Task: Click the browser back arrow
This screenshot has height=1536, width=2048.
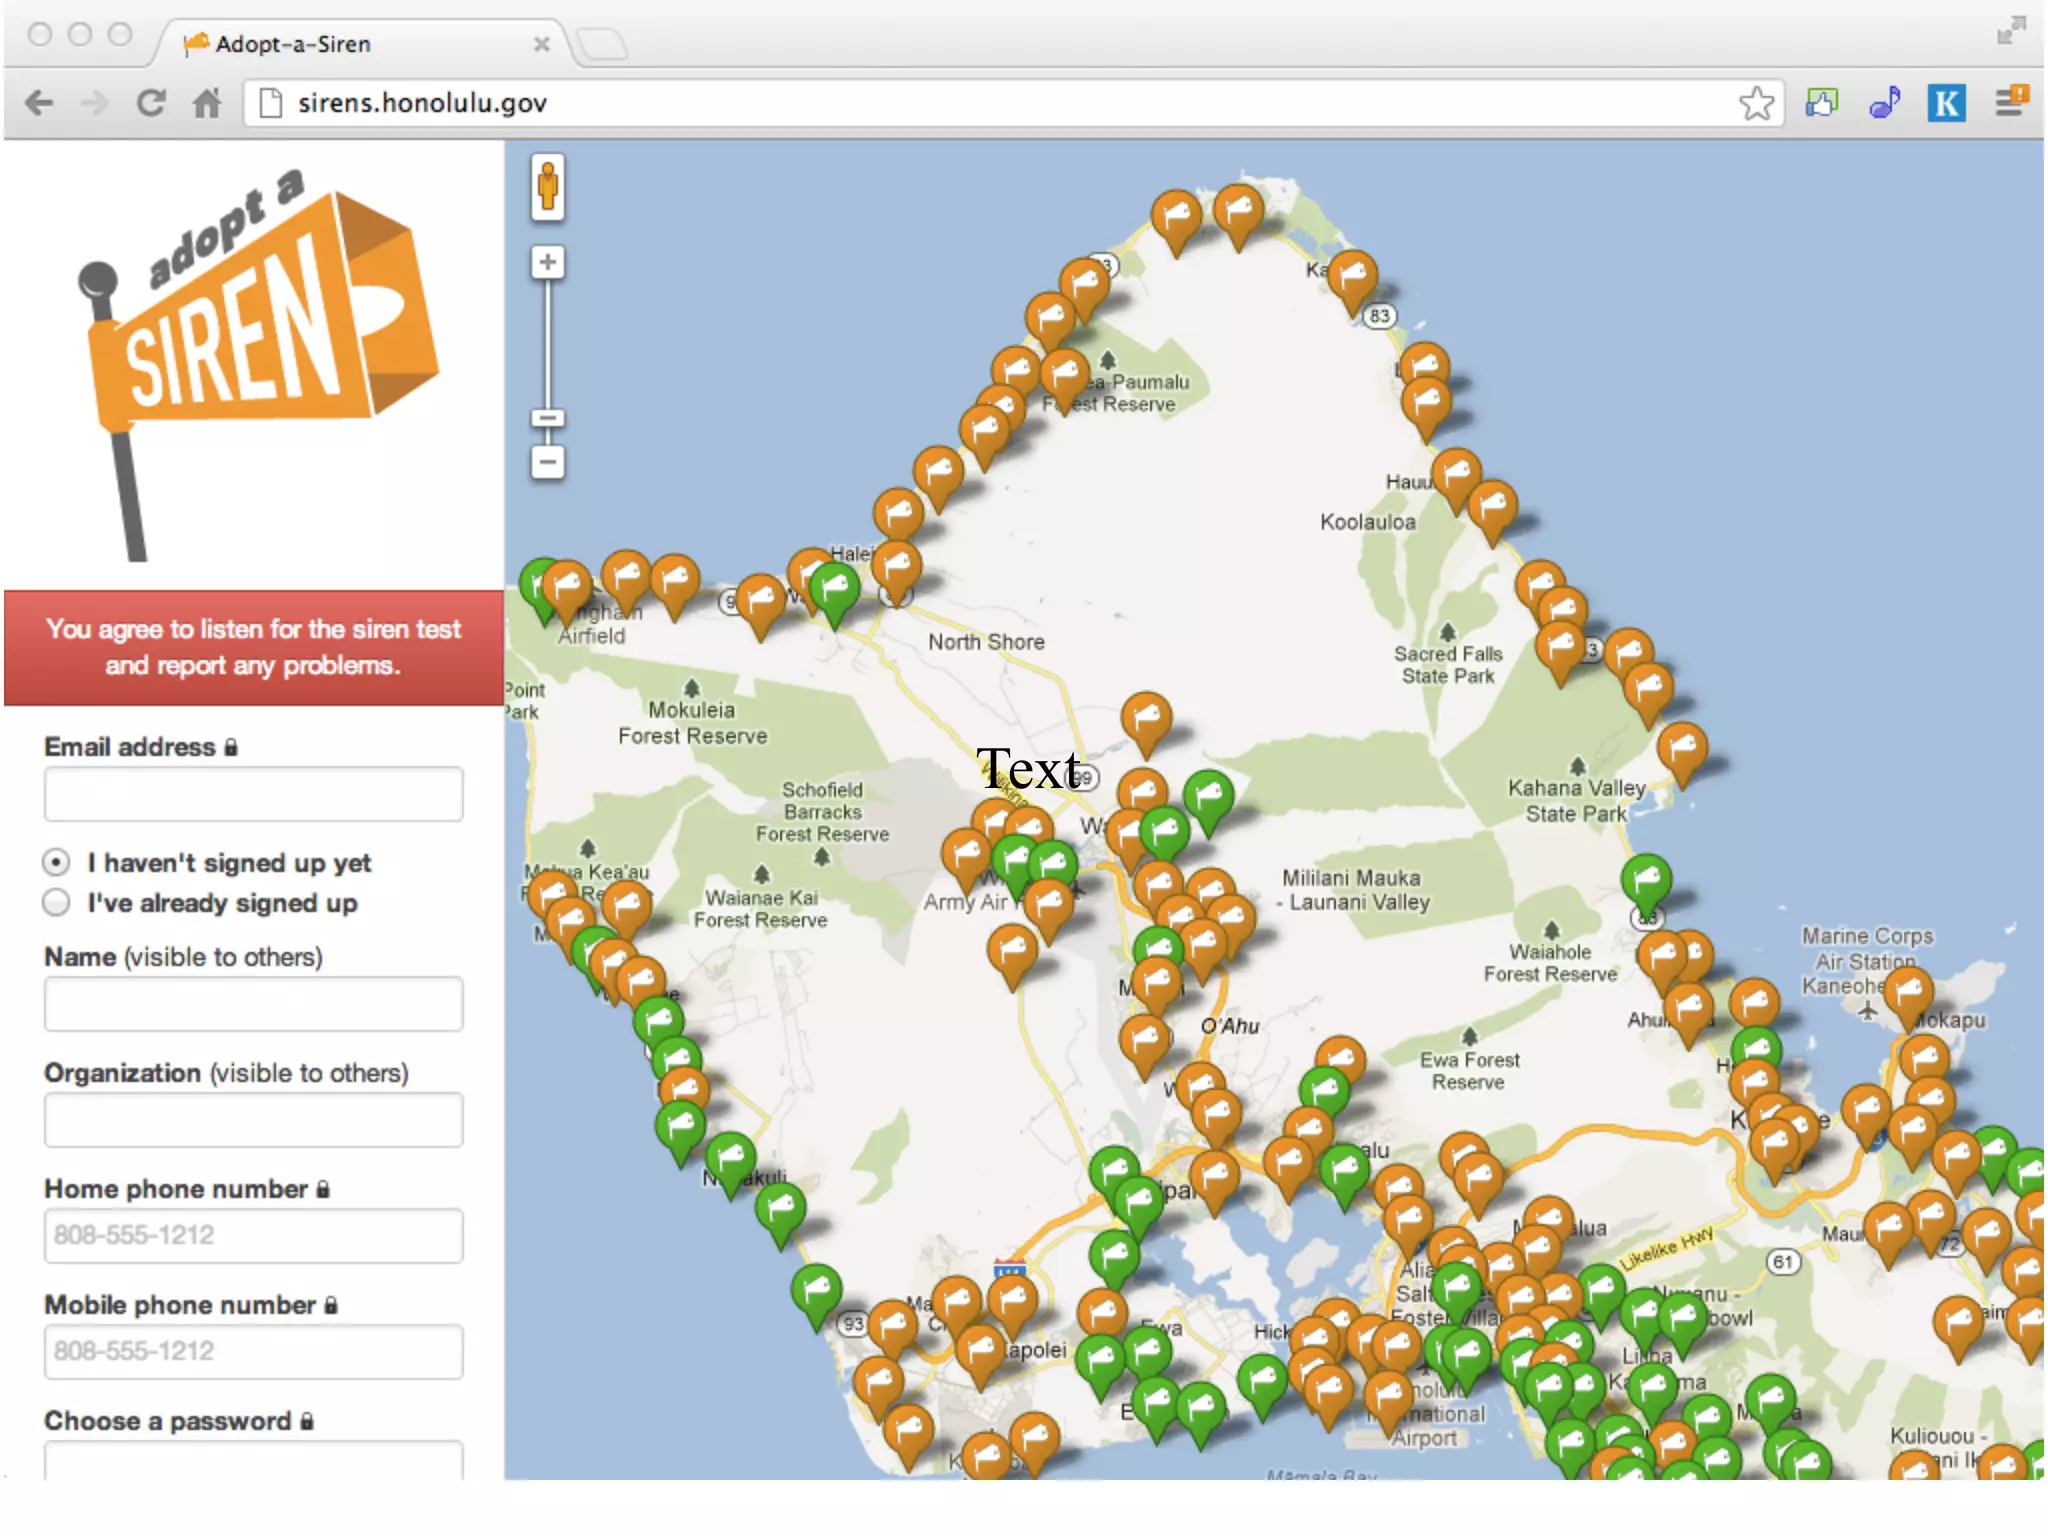Action: tap(40, 103)
